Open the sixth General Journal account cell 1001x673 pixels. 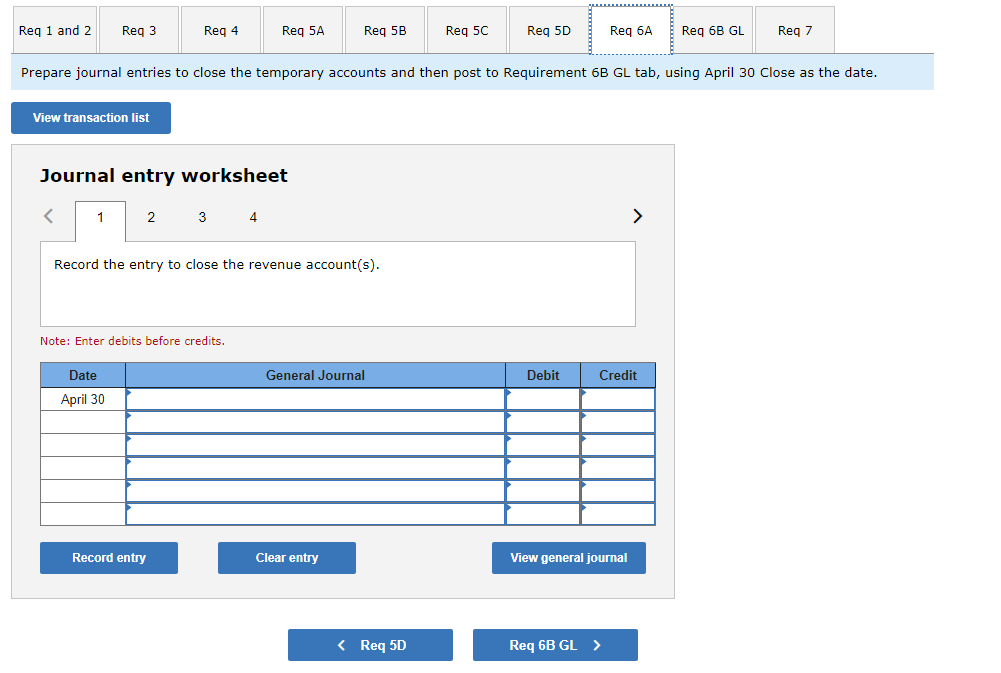click(315, 514)
